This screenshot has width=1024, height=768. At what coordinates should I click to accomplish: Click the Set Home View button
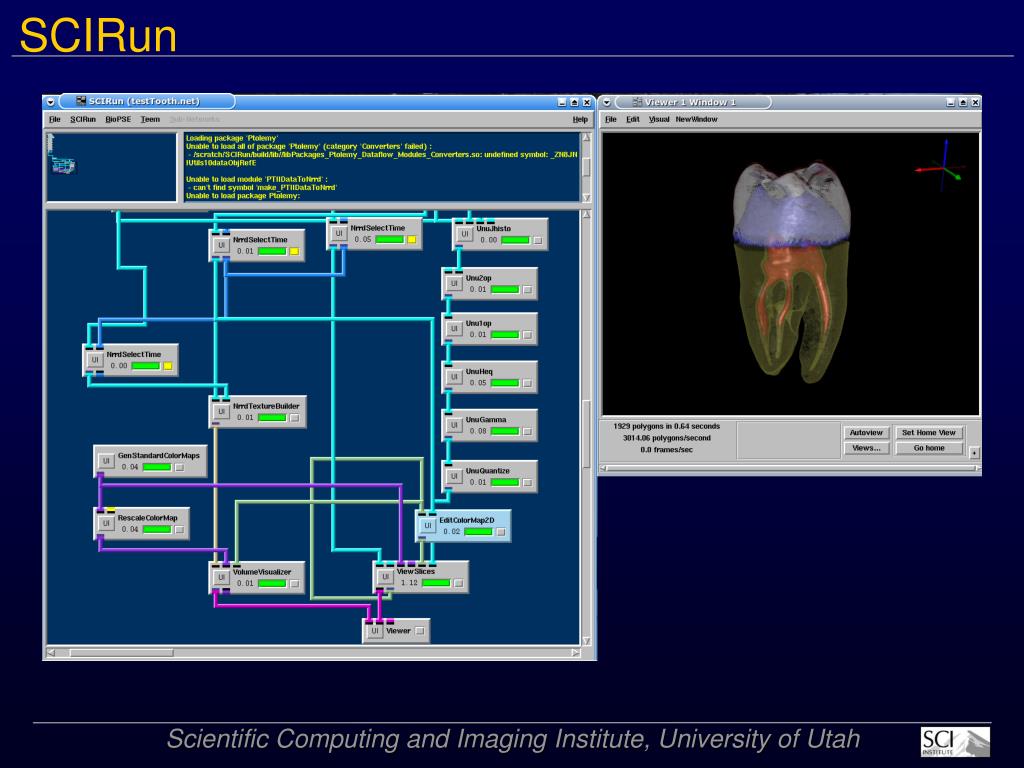point(929,432)
